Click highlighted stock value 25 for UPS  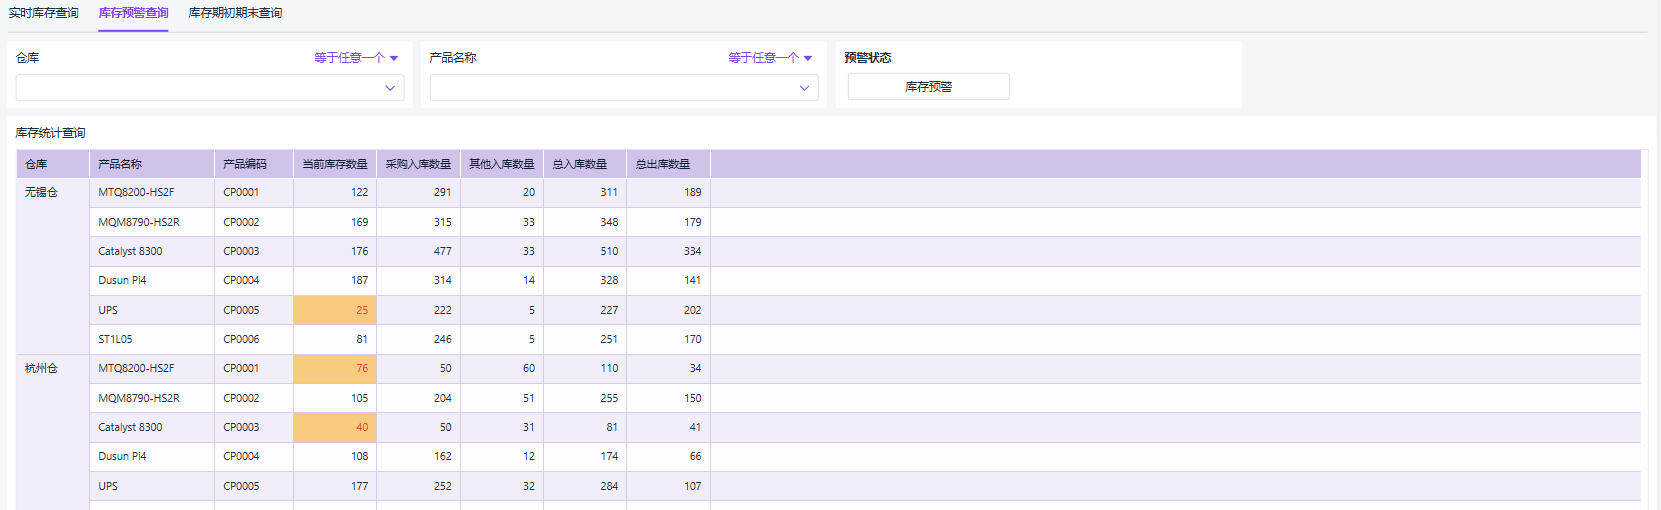point(335,310)
